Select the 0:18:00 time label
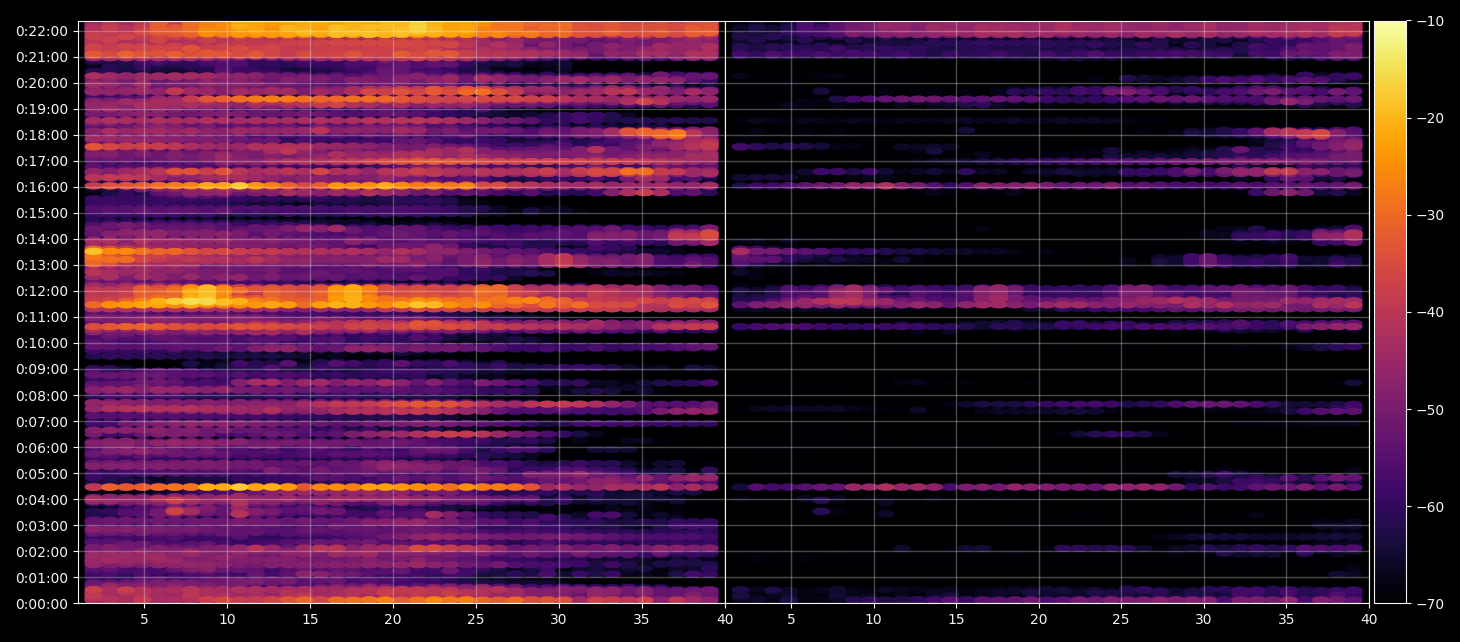Viewport: 1460px width, 642px height. pyautogui.click(x=42, y=135)
